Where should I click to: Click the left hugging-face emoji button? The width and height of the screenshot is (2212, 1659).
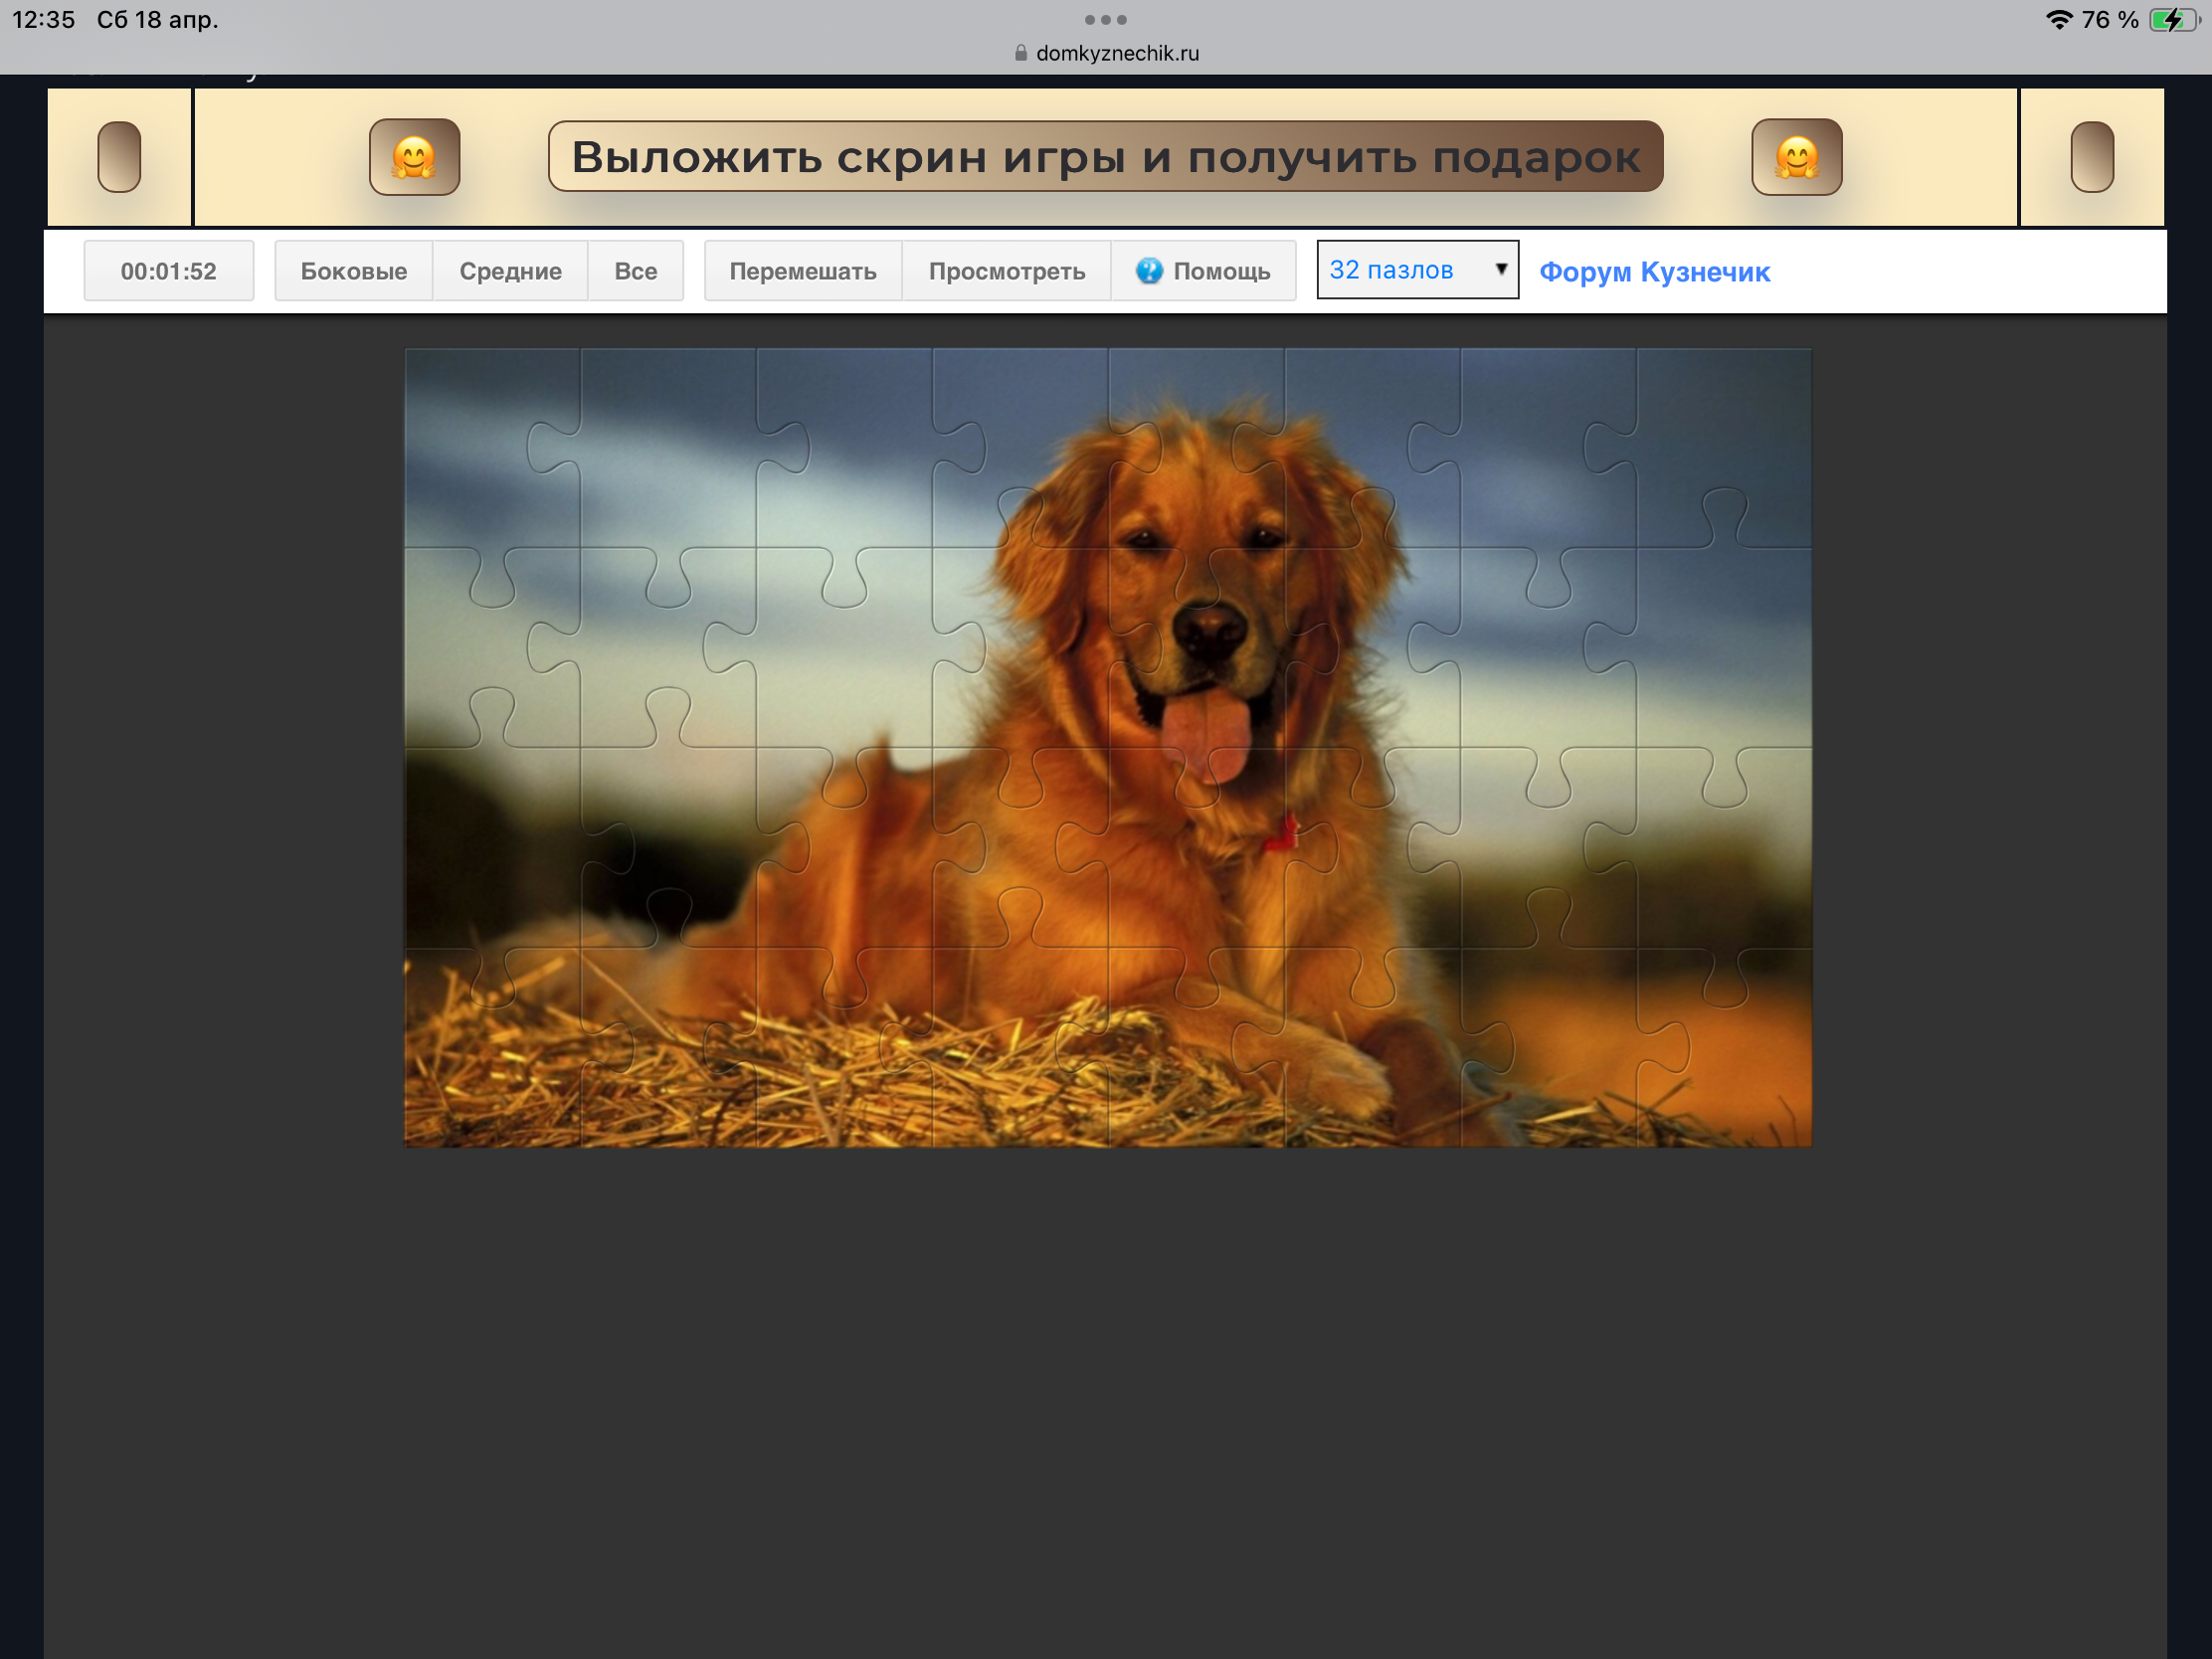414,157
